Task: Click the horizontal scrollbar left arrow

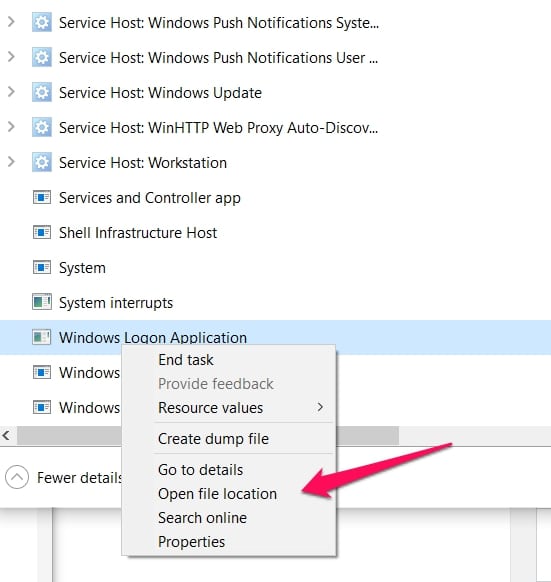Action: [x=6, y=435]
